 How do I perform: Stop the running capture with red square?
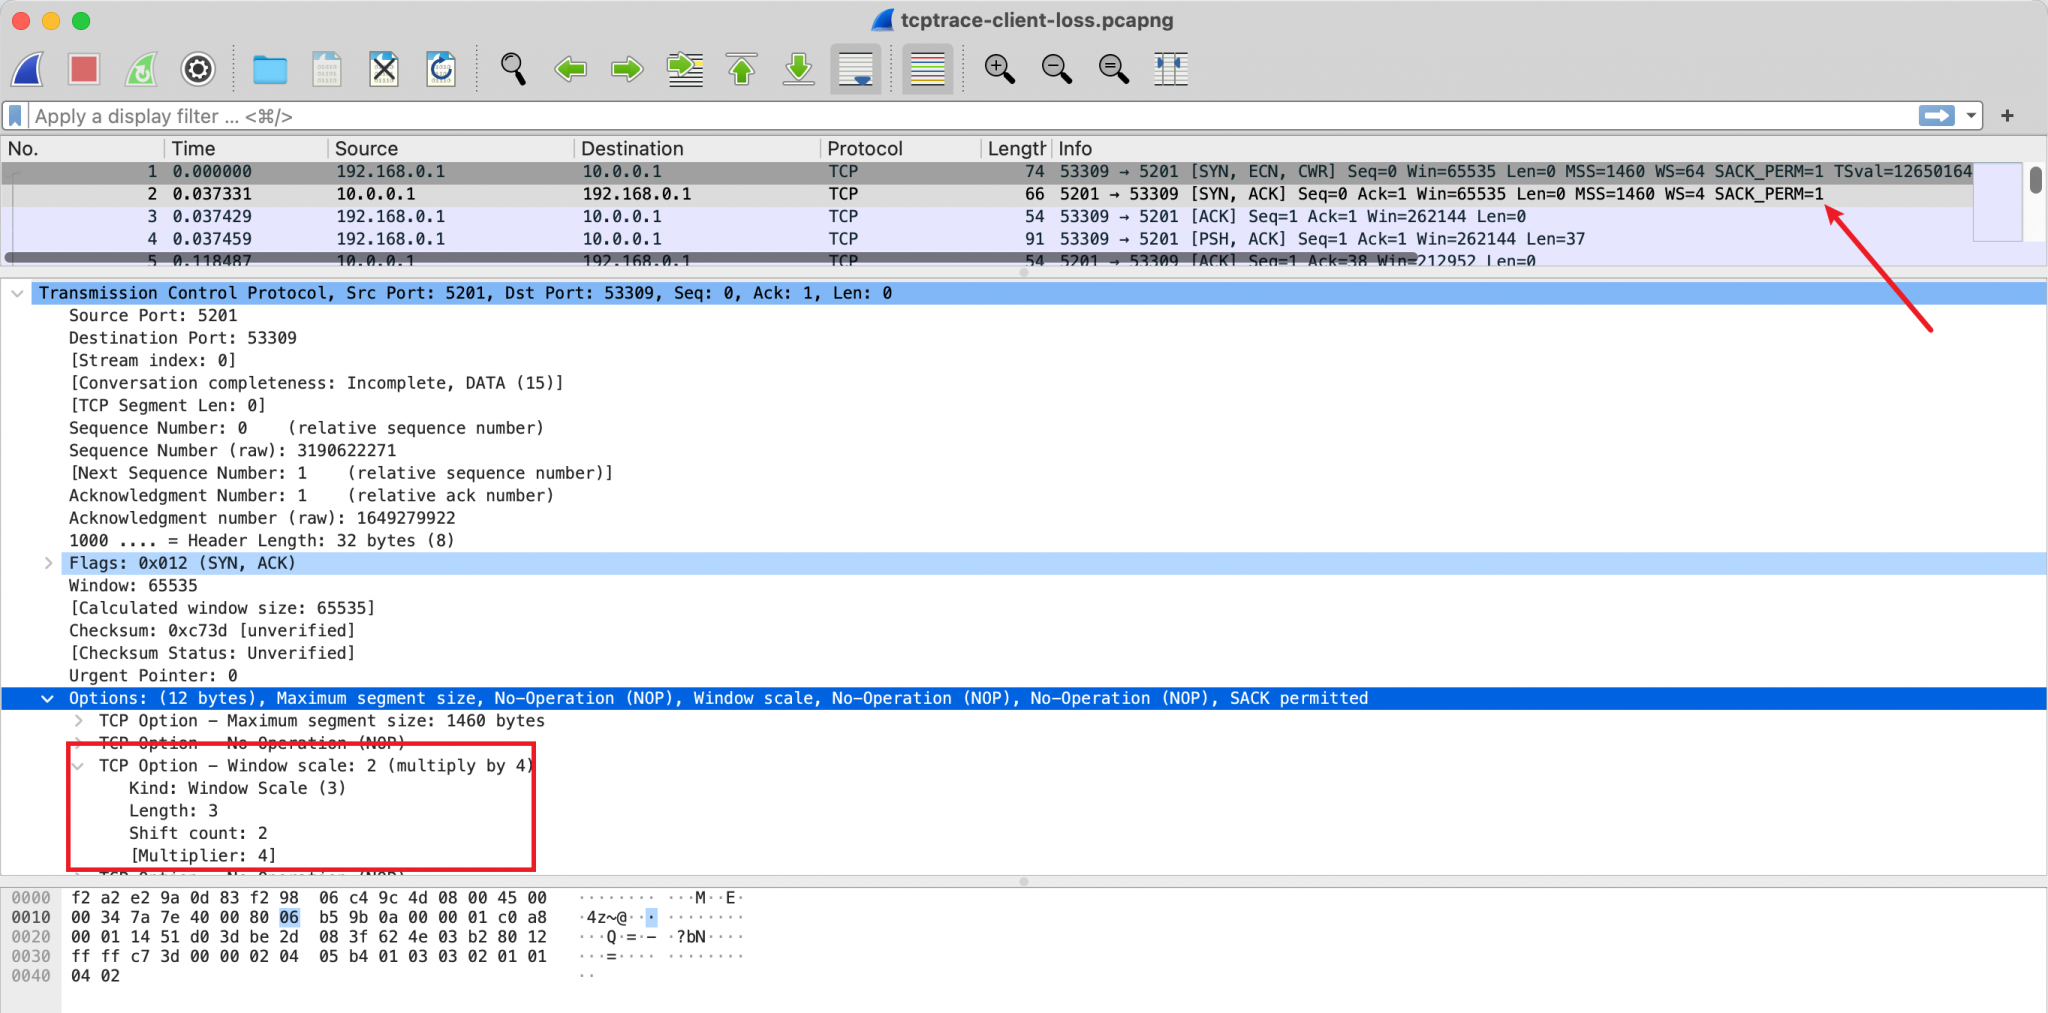click(x=84, y=69)
